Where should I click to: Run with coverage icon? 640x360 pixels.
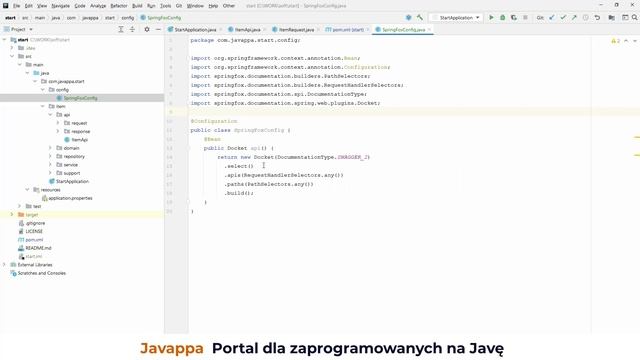pyautogui.click(x=514, y=18)
